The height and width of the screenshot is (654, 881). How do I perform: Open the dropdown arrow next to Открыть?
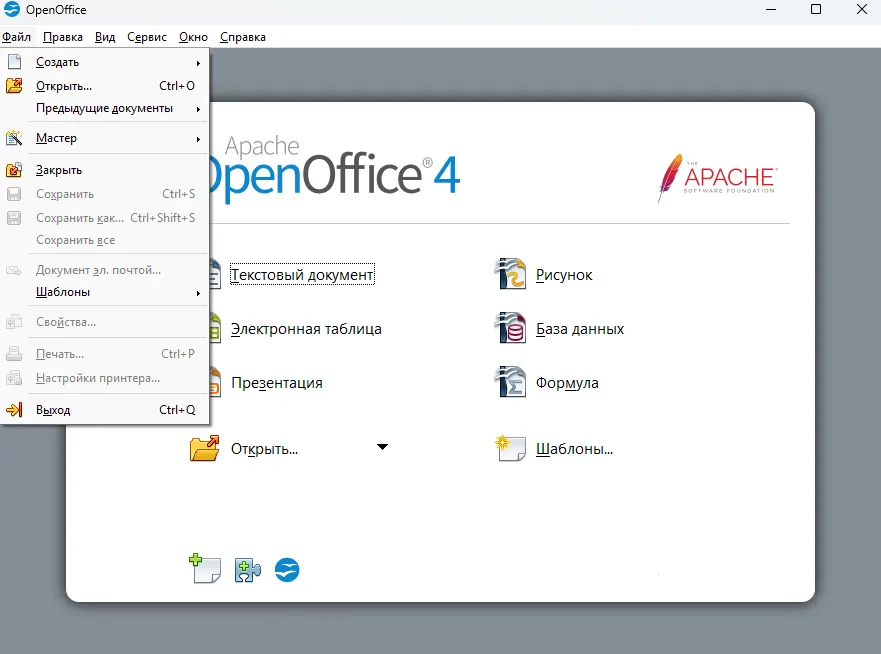(382, 448)
